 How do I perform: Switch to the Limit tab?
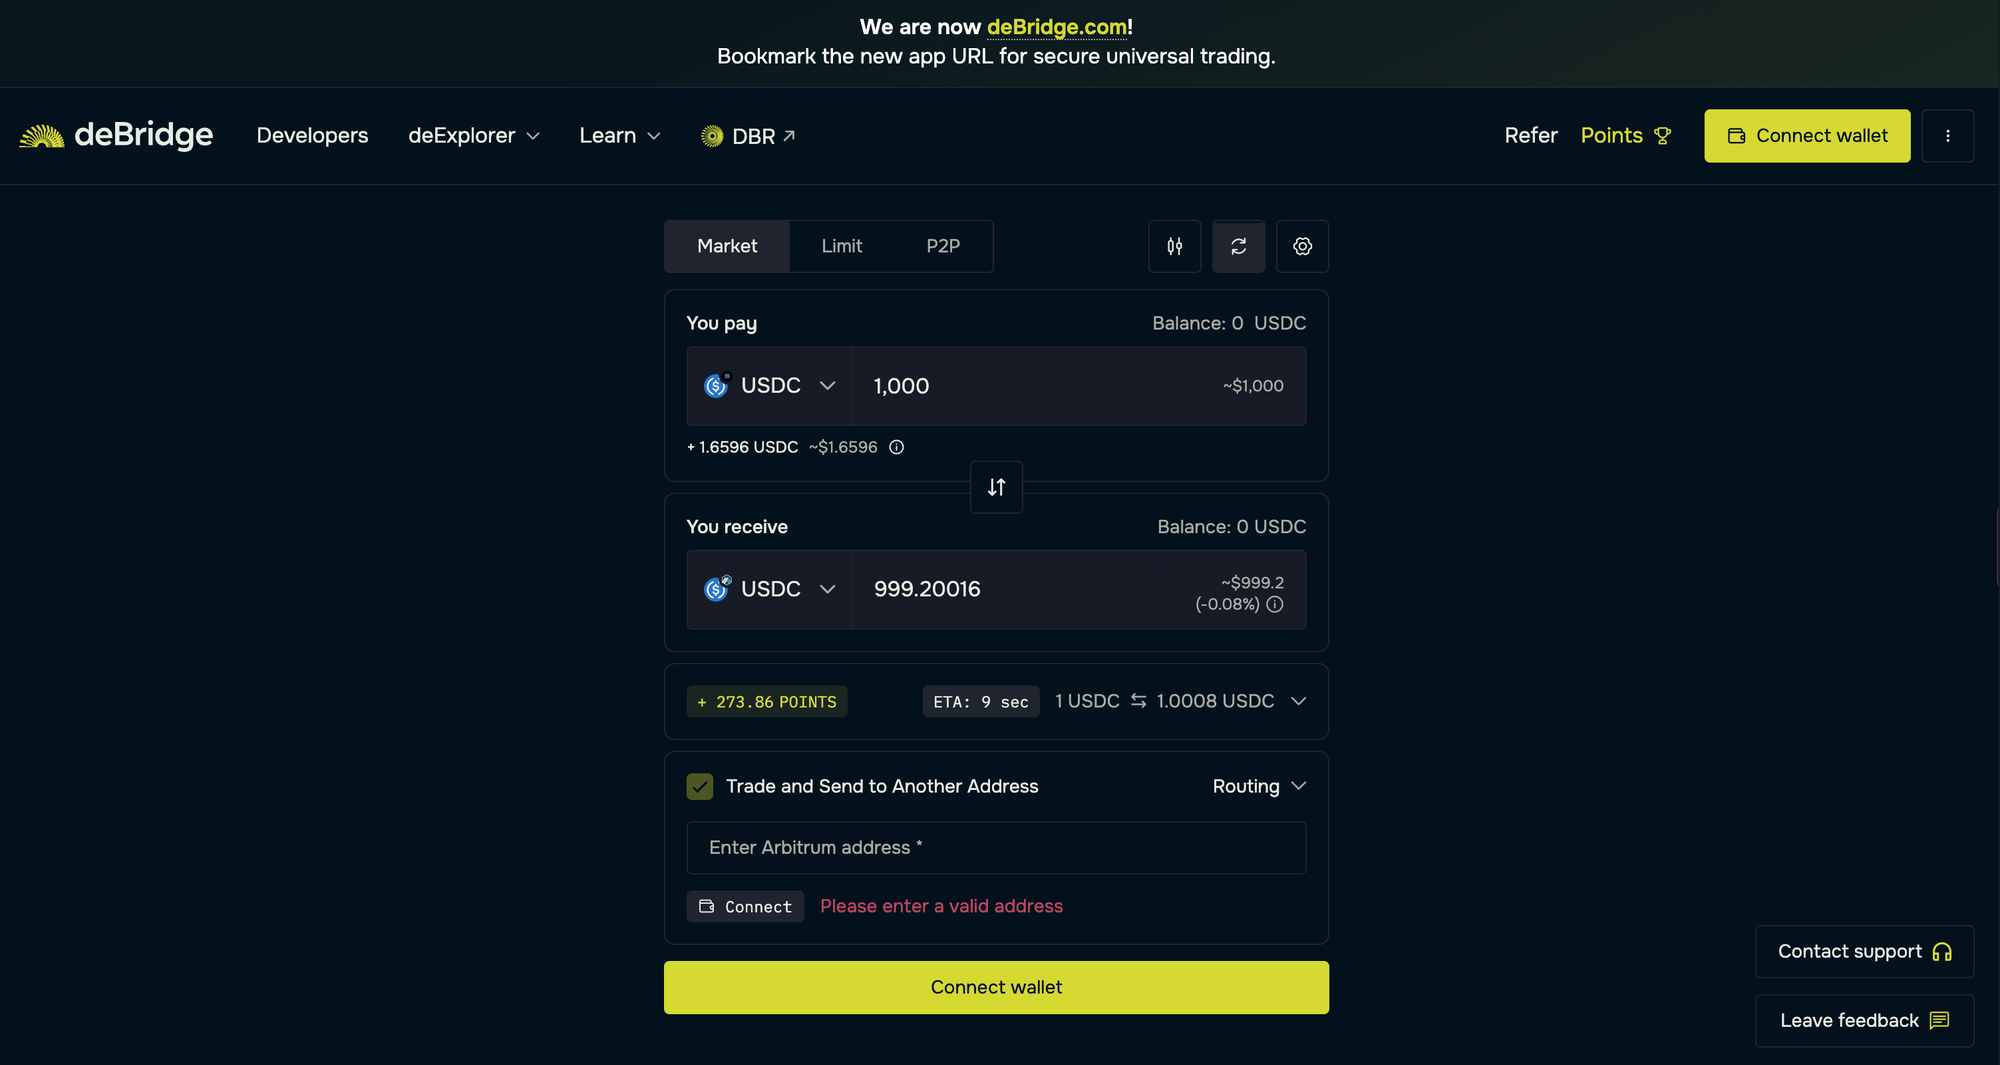(841, 246)
